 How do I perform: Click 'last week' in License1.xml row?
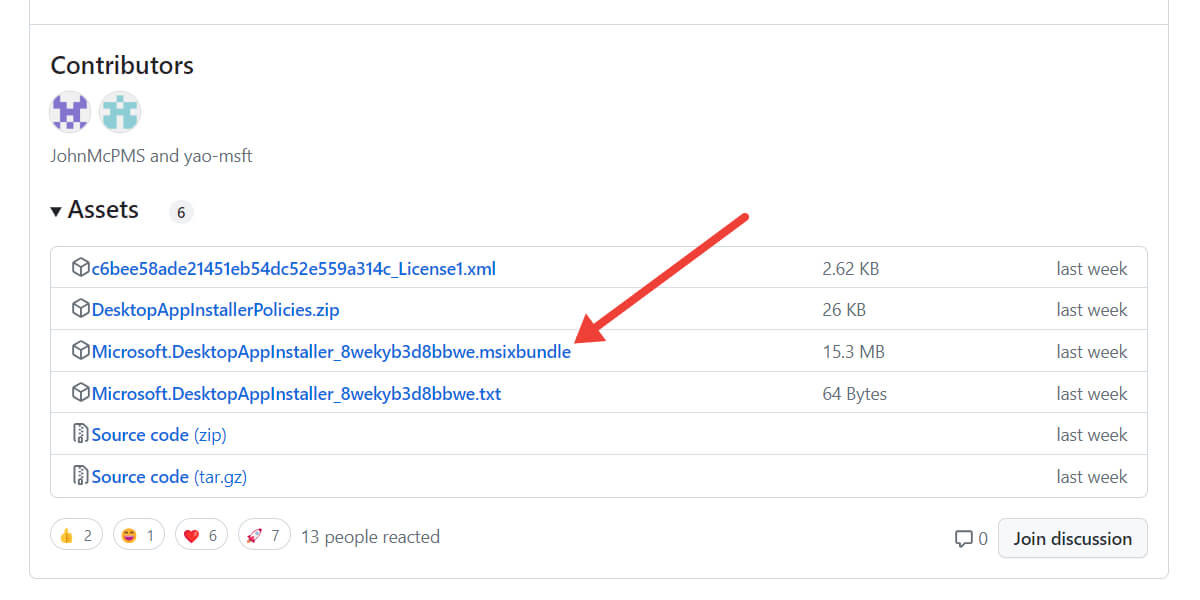(1092, 269)
